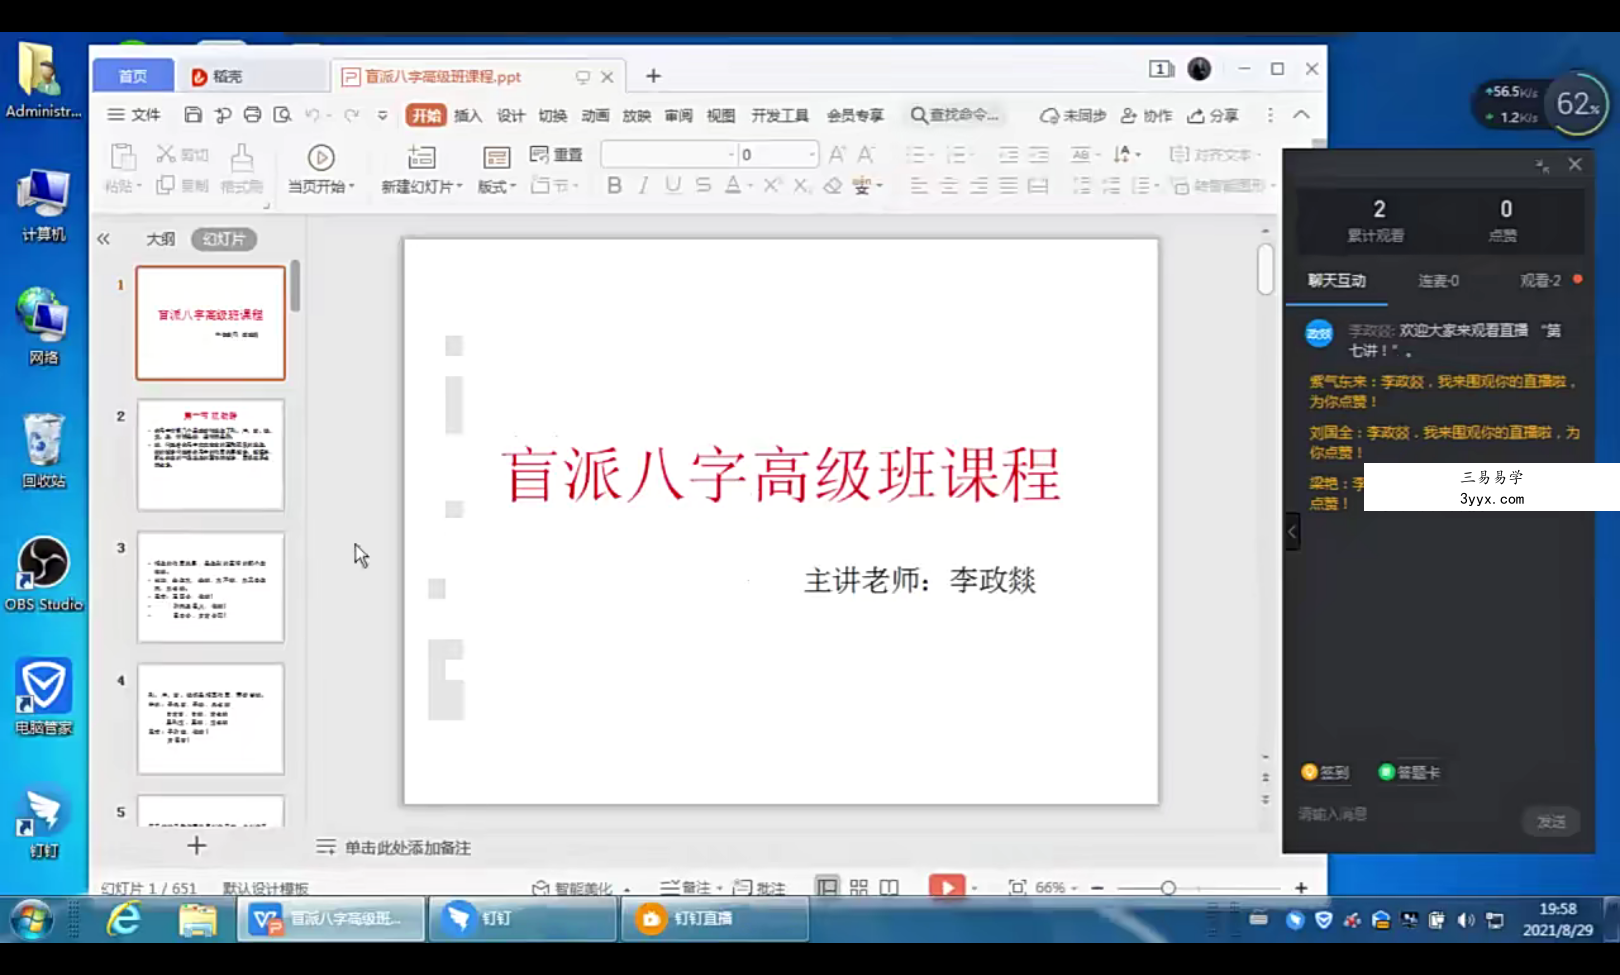Image resolution: width=1620 pixels, height=975 pixels.
Task: Click Share (分享) button in WPS
Action: coord(1213,116)
